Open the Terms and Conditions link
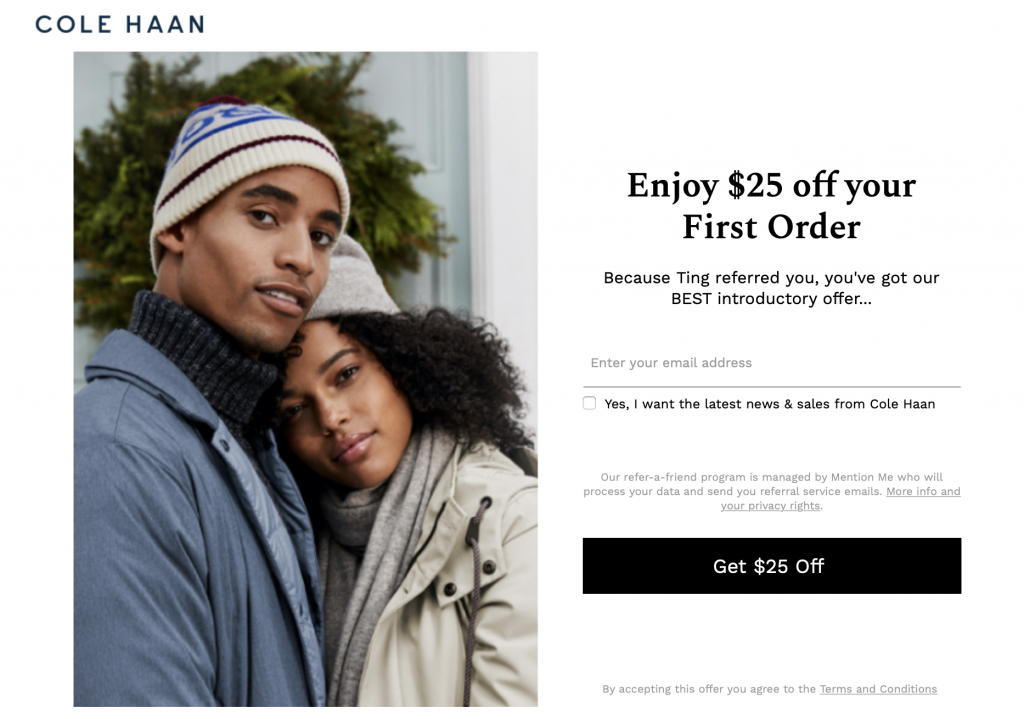The image size is (1024, 719). click(878, 689)
